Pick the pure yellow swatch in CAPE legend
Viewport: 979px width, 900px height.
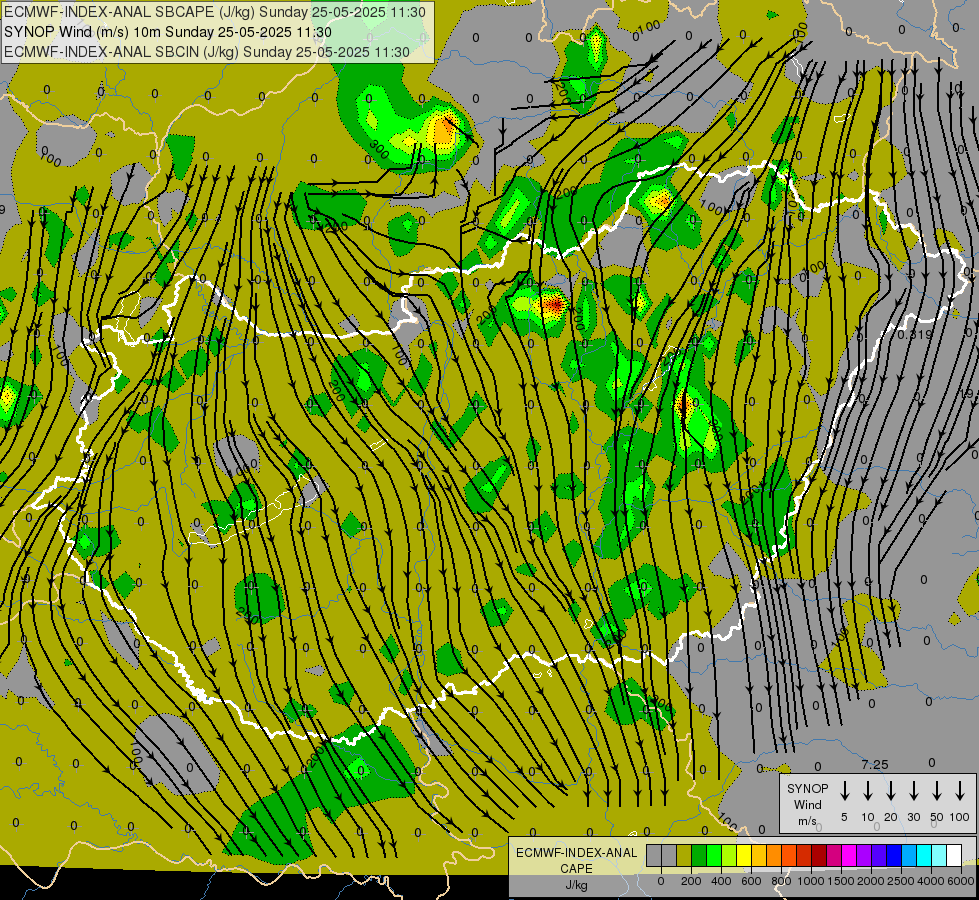pos(744,855)
